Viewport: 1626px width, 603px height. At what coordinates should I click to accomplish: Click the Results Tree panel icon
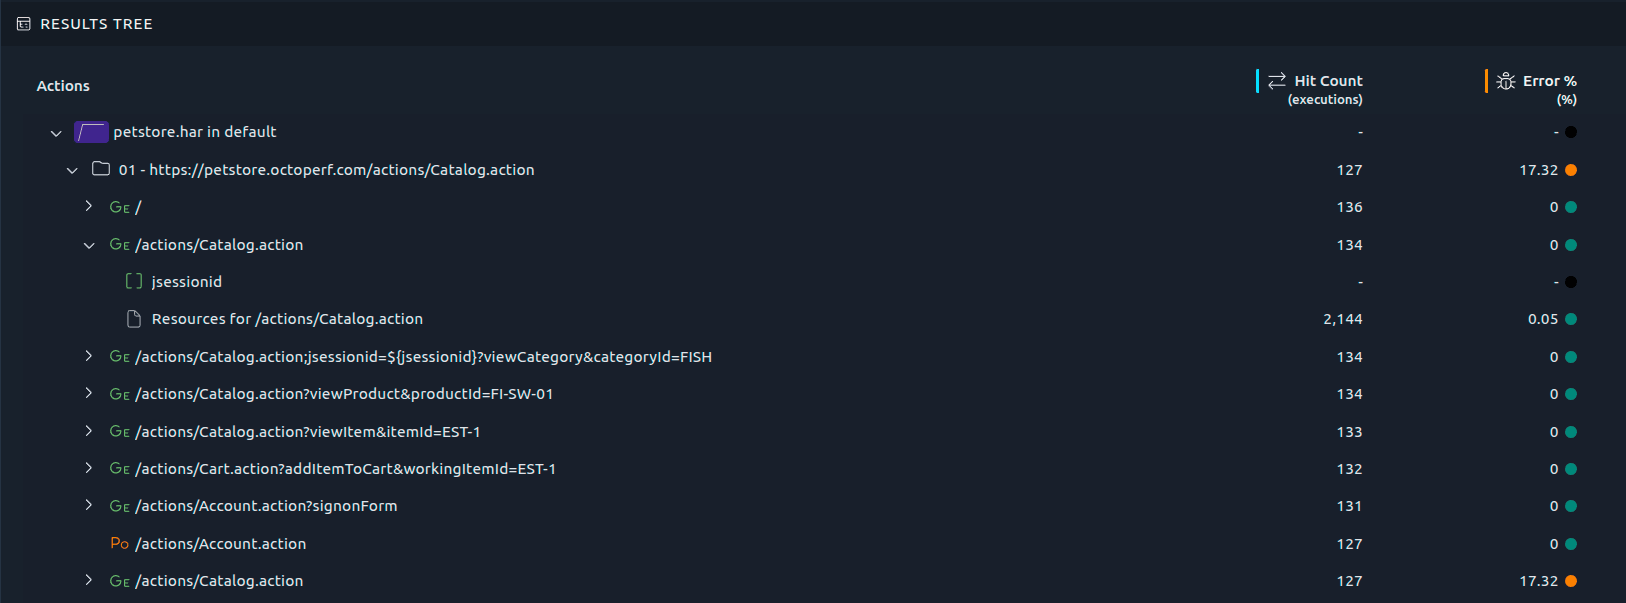[x=24, y=24]
